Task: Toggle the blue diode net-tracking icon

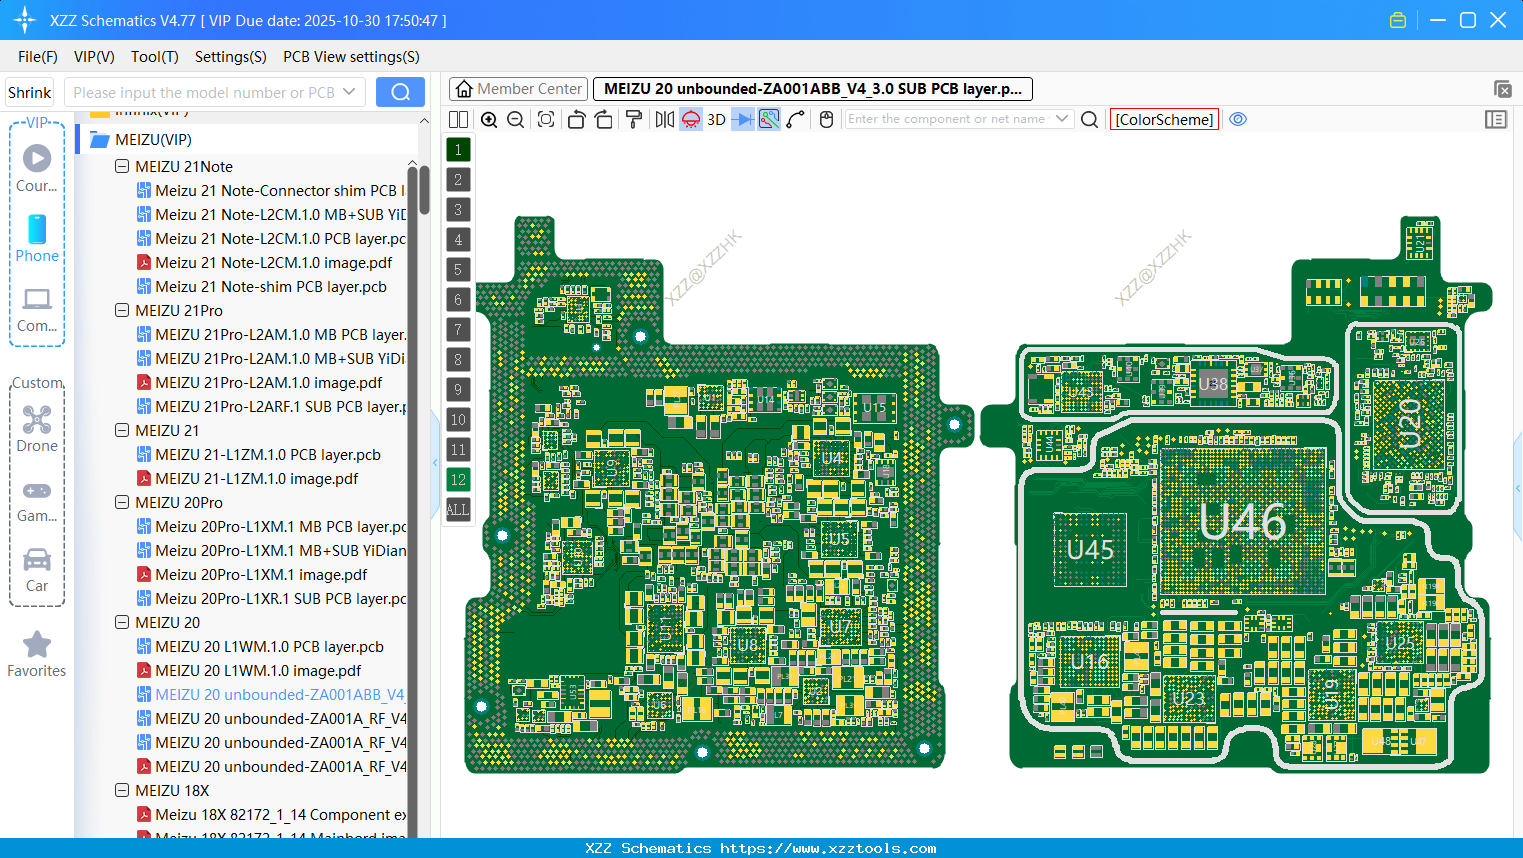Action: (741, 119)
